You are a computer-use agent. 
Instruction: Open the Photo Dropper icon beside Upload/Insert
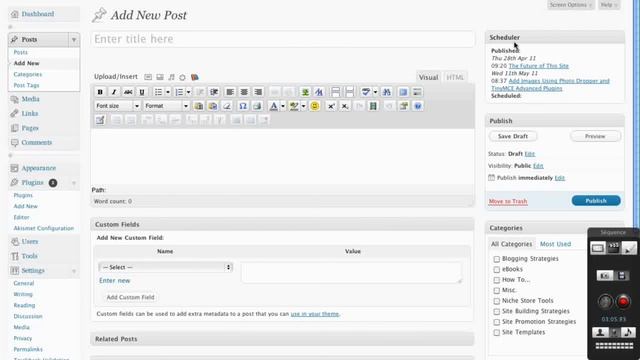[x=195, y=77]
